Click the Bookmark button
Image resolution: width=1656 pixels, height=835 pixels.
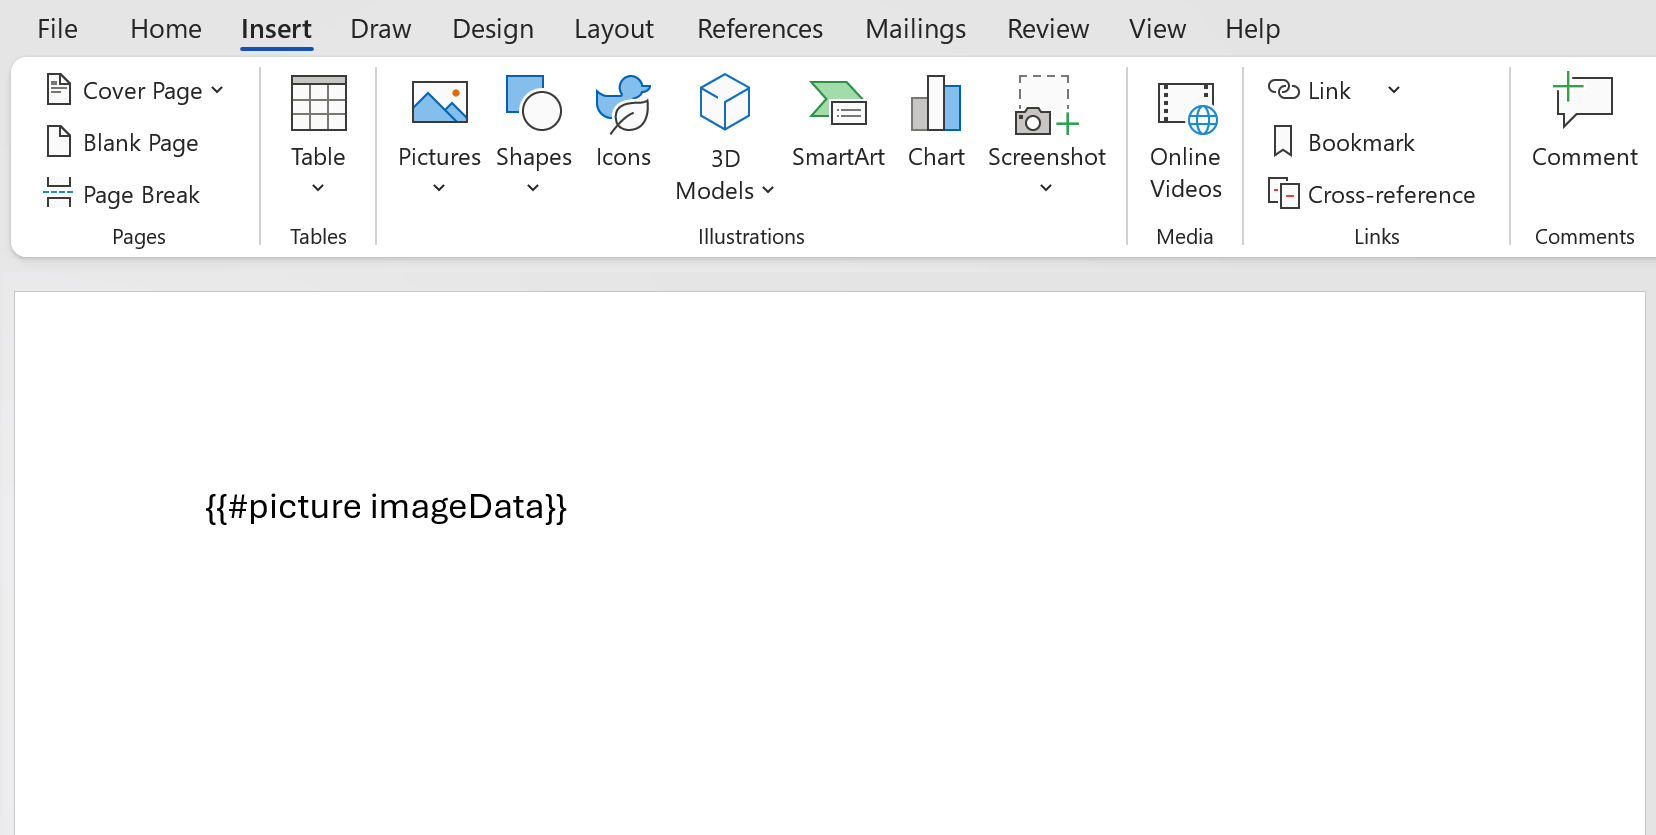(1343, 143)
